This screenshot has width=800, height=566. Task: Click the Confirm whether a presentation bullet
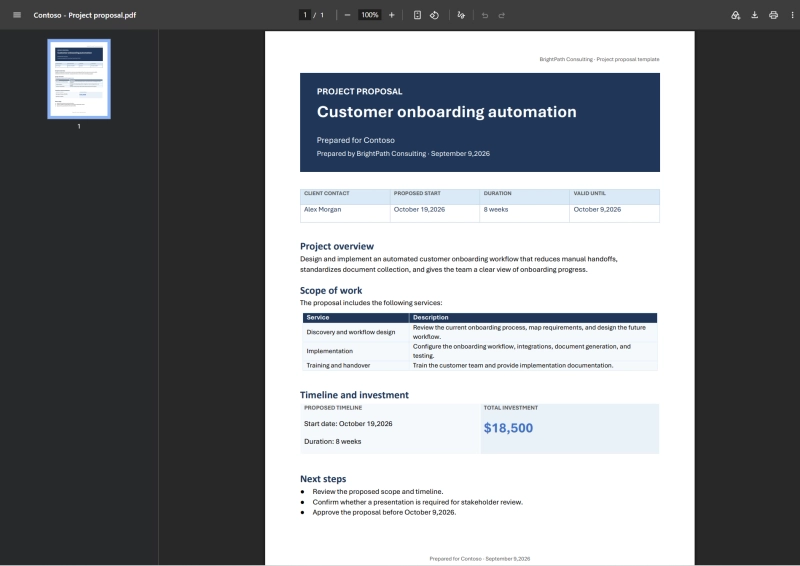(x=417, y=502)
